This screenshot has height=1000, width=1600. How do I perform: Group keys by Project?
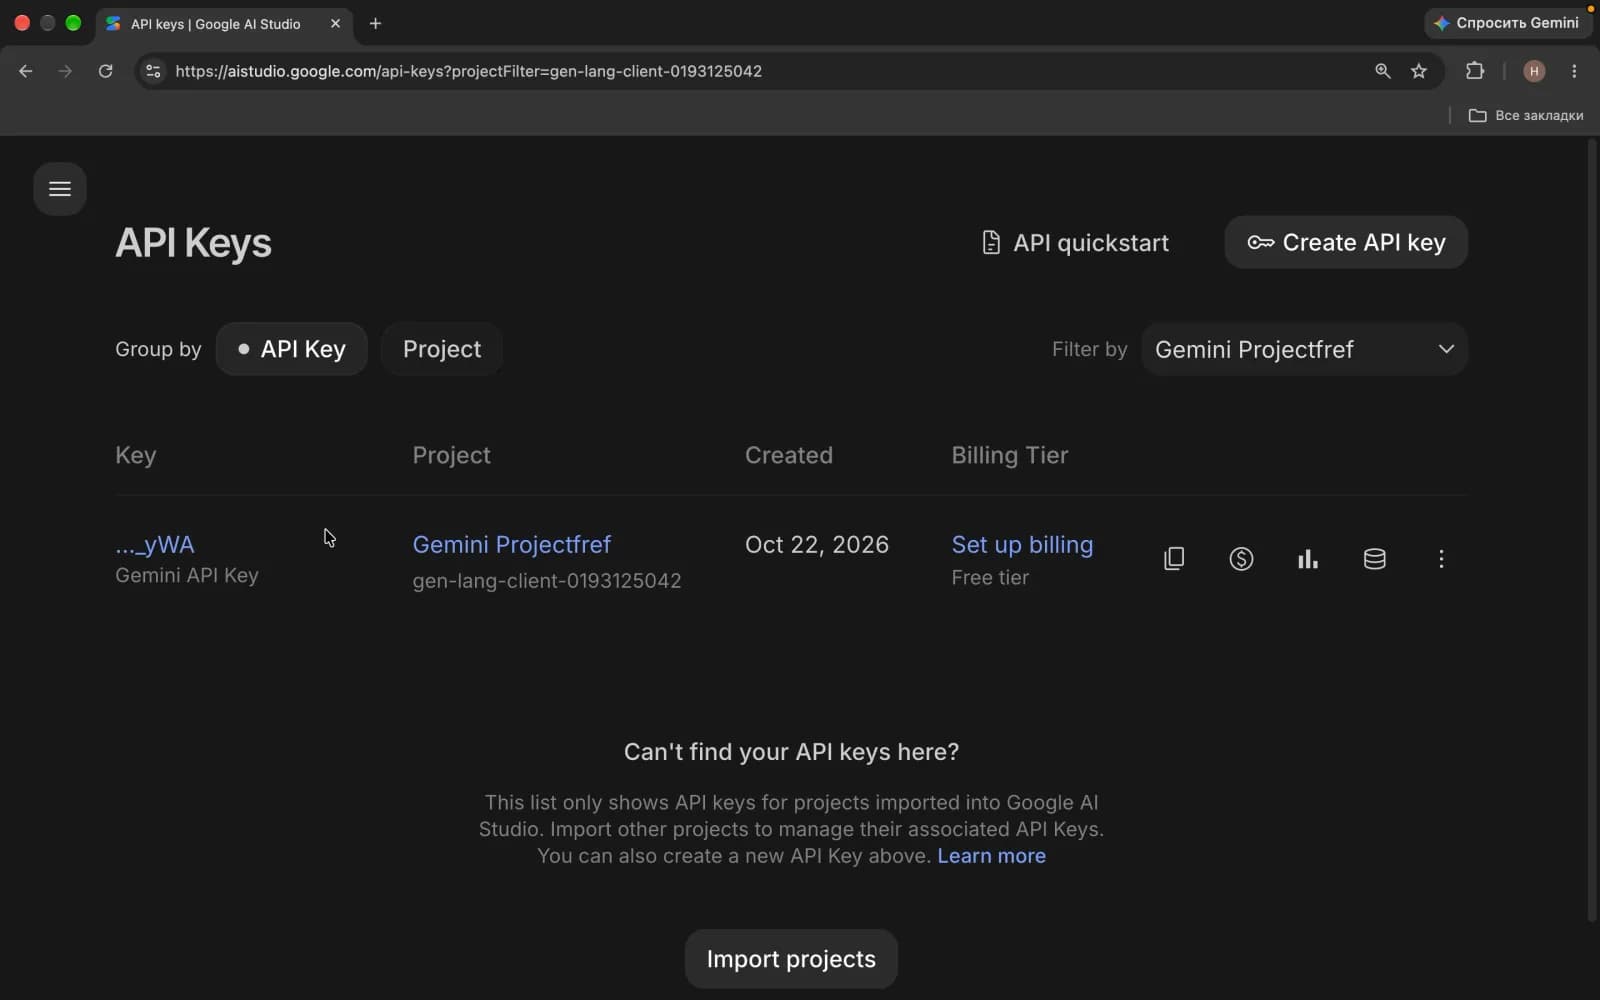442,349
